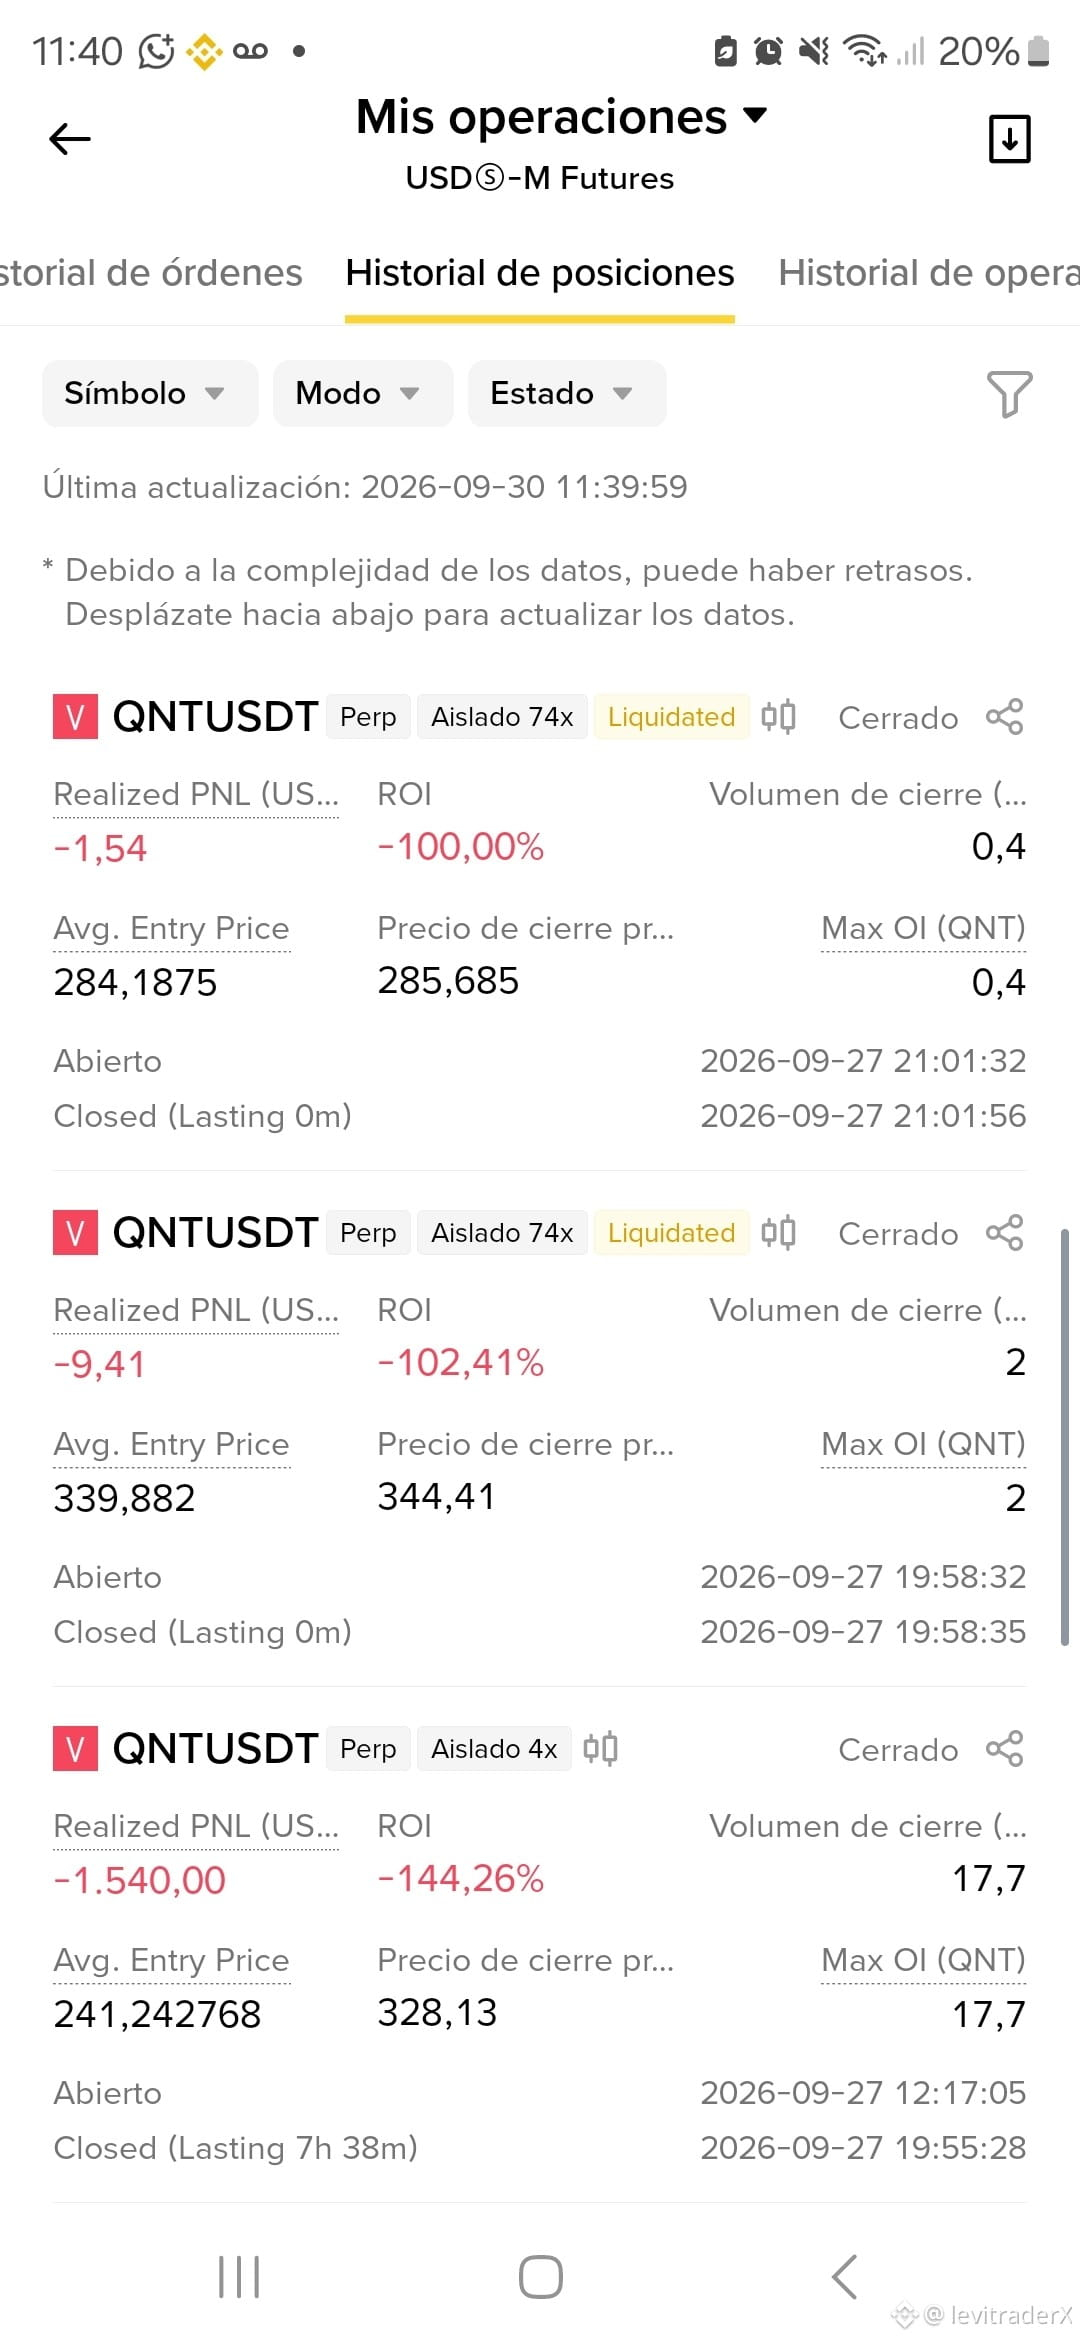Screen dimensions: 1080x2340
Task: Open chart icon for Aislado 4x position
Action: click(x=600, y=1749)
